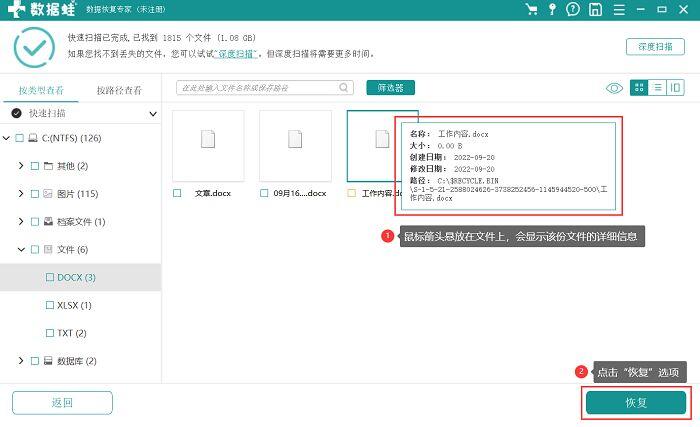Click the key registration icon
Viewport: 700px width, 427px height.
click(552, 9)
